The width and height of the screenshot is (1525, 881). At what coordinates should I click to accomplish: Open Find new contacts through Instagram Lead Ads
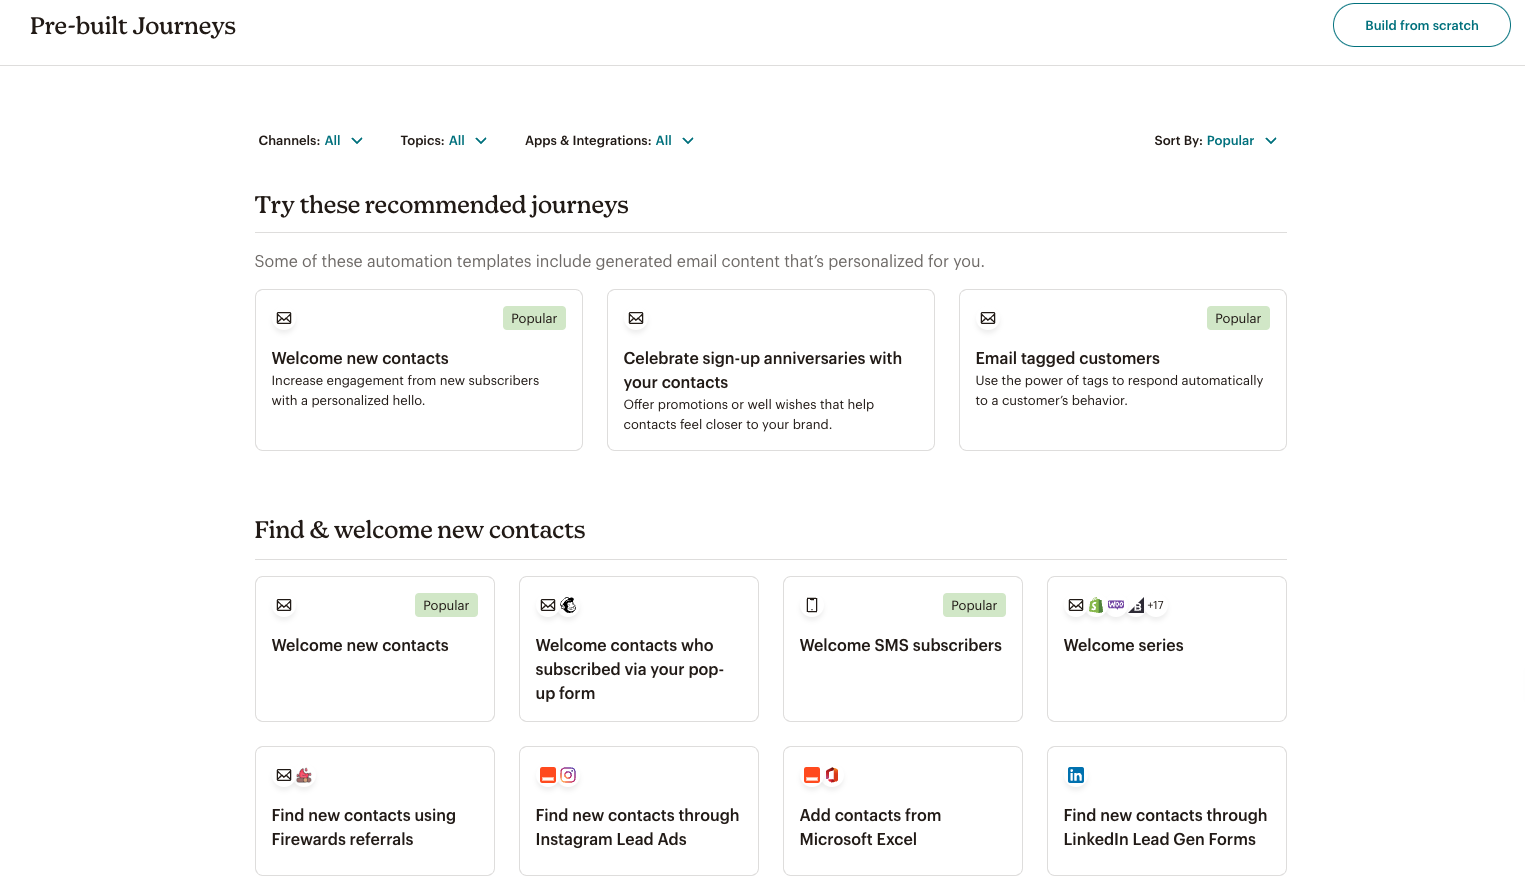pyautogui.click(x=637, y=827)
